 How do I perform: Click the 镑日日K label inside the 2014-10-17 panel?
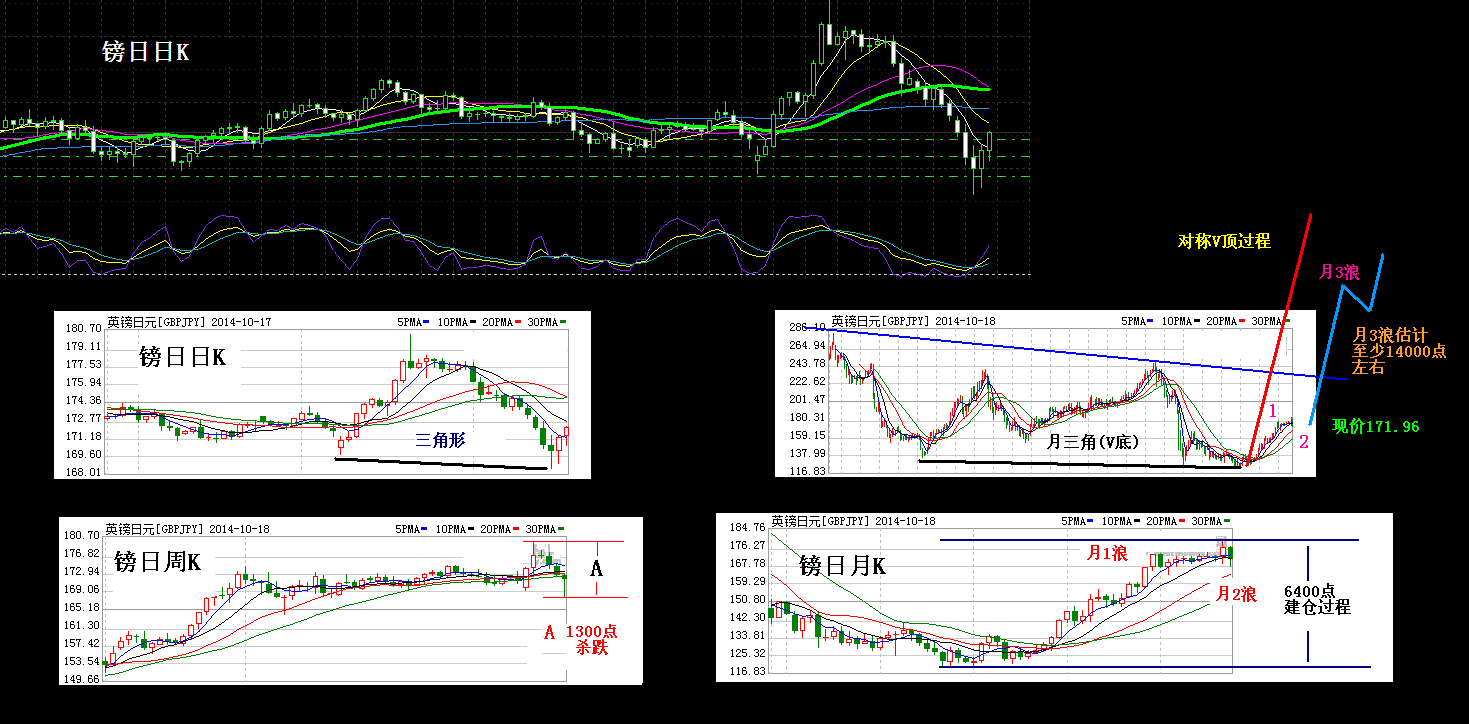[182, 357]
